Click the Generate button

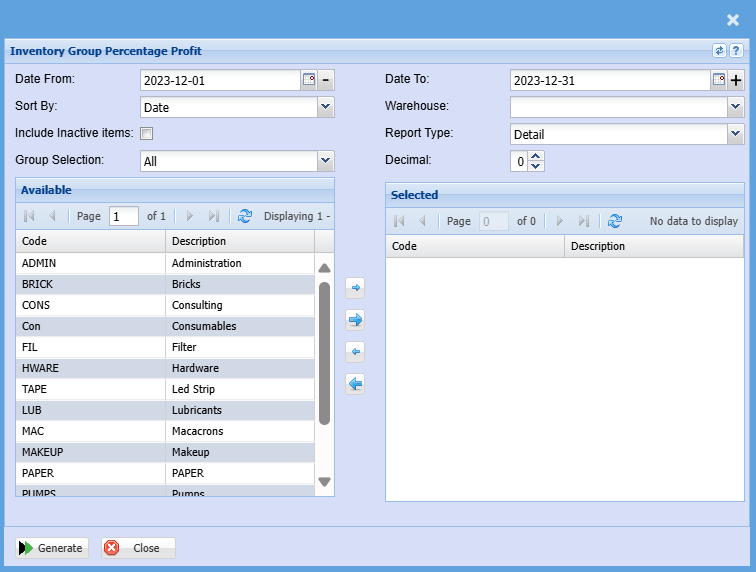[x=51, y=548]
